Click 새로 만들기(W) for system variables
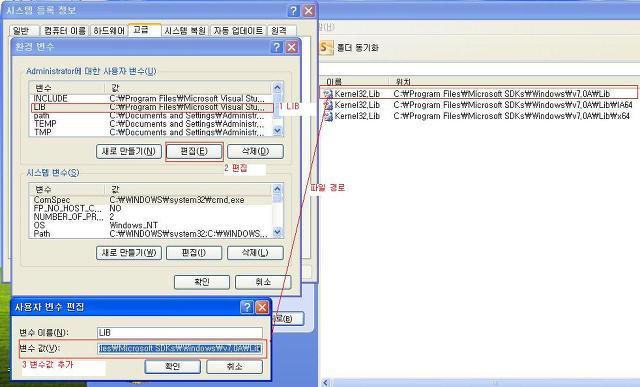Screen dimensions: 640x387 coord(129,253)
